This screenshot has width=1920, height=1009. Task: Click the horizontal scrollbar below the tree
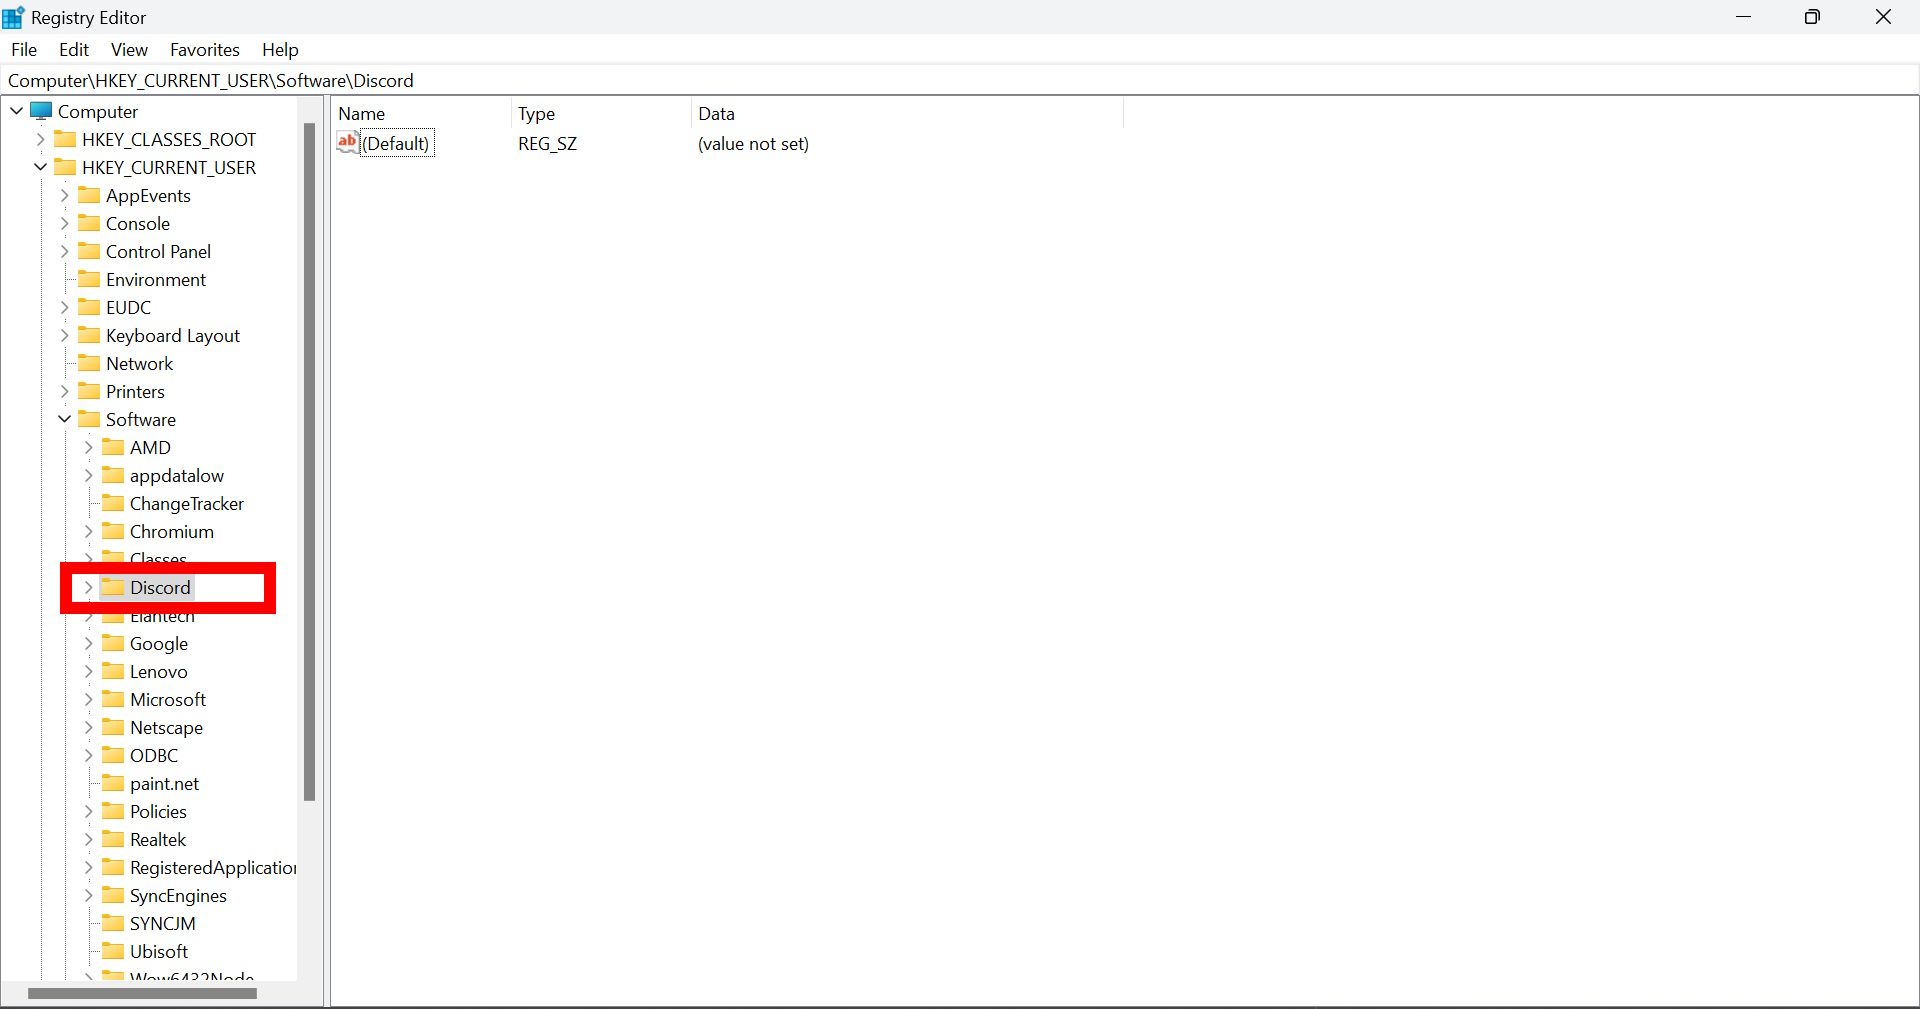tap(143, 993)
